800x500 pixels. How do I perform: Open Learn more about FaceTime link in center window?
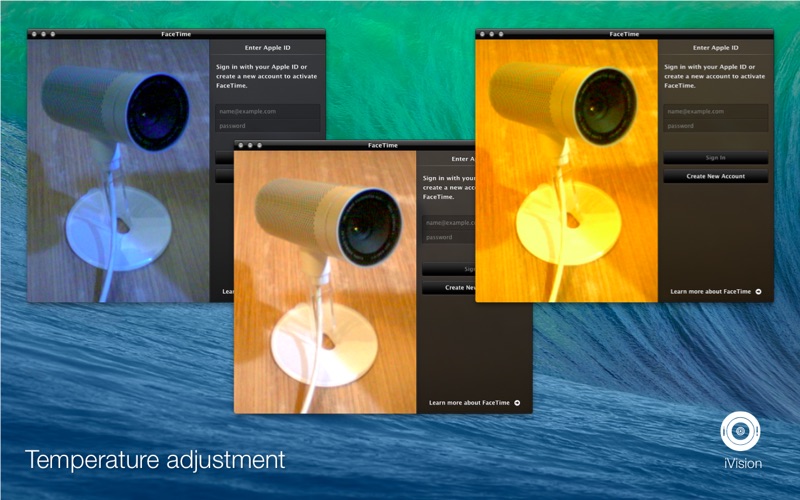[x=469, y=403]
